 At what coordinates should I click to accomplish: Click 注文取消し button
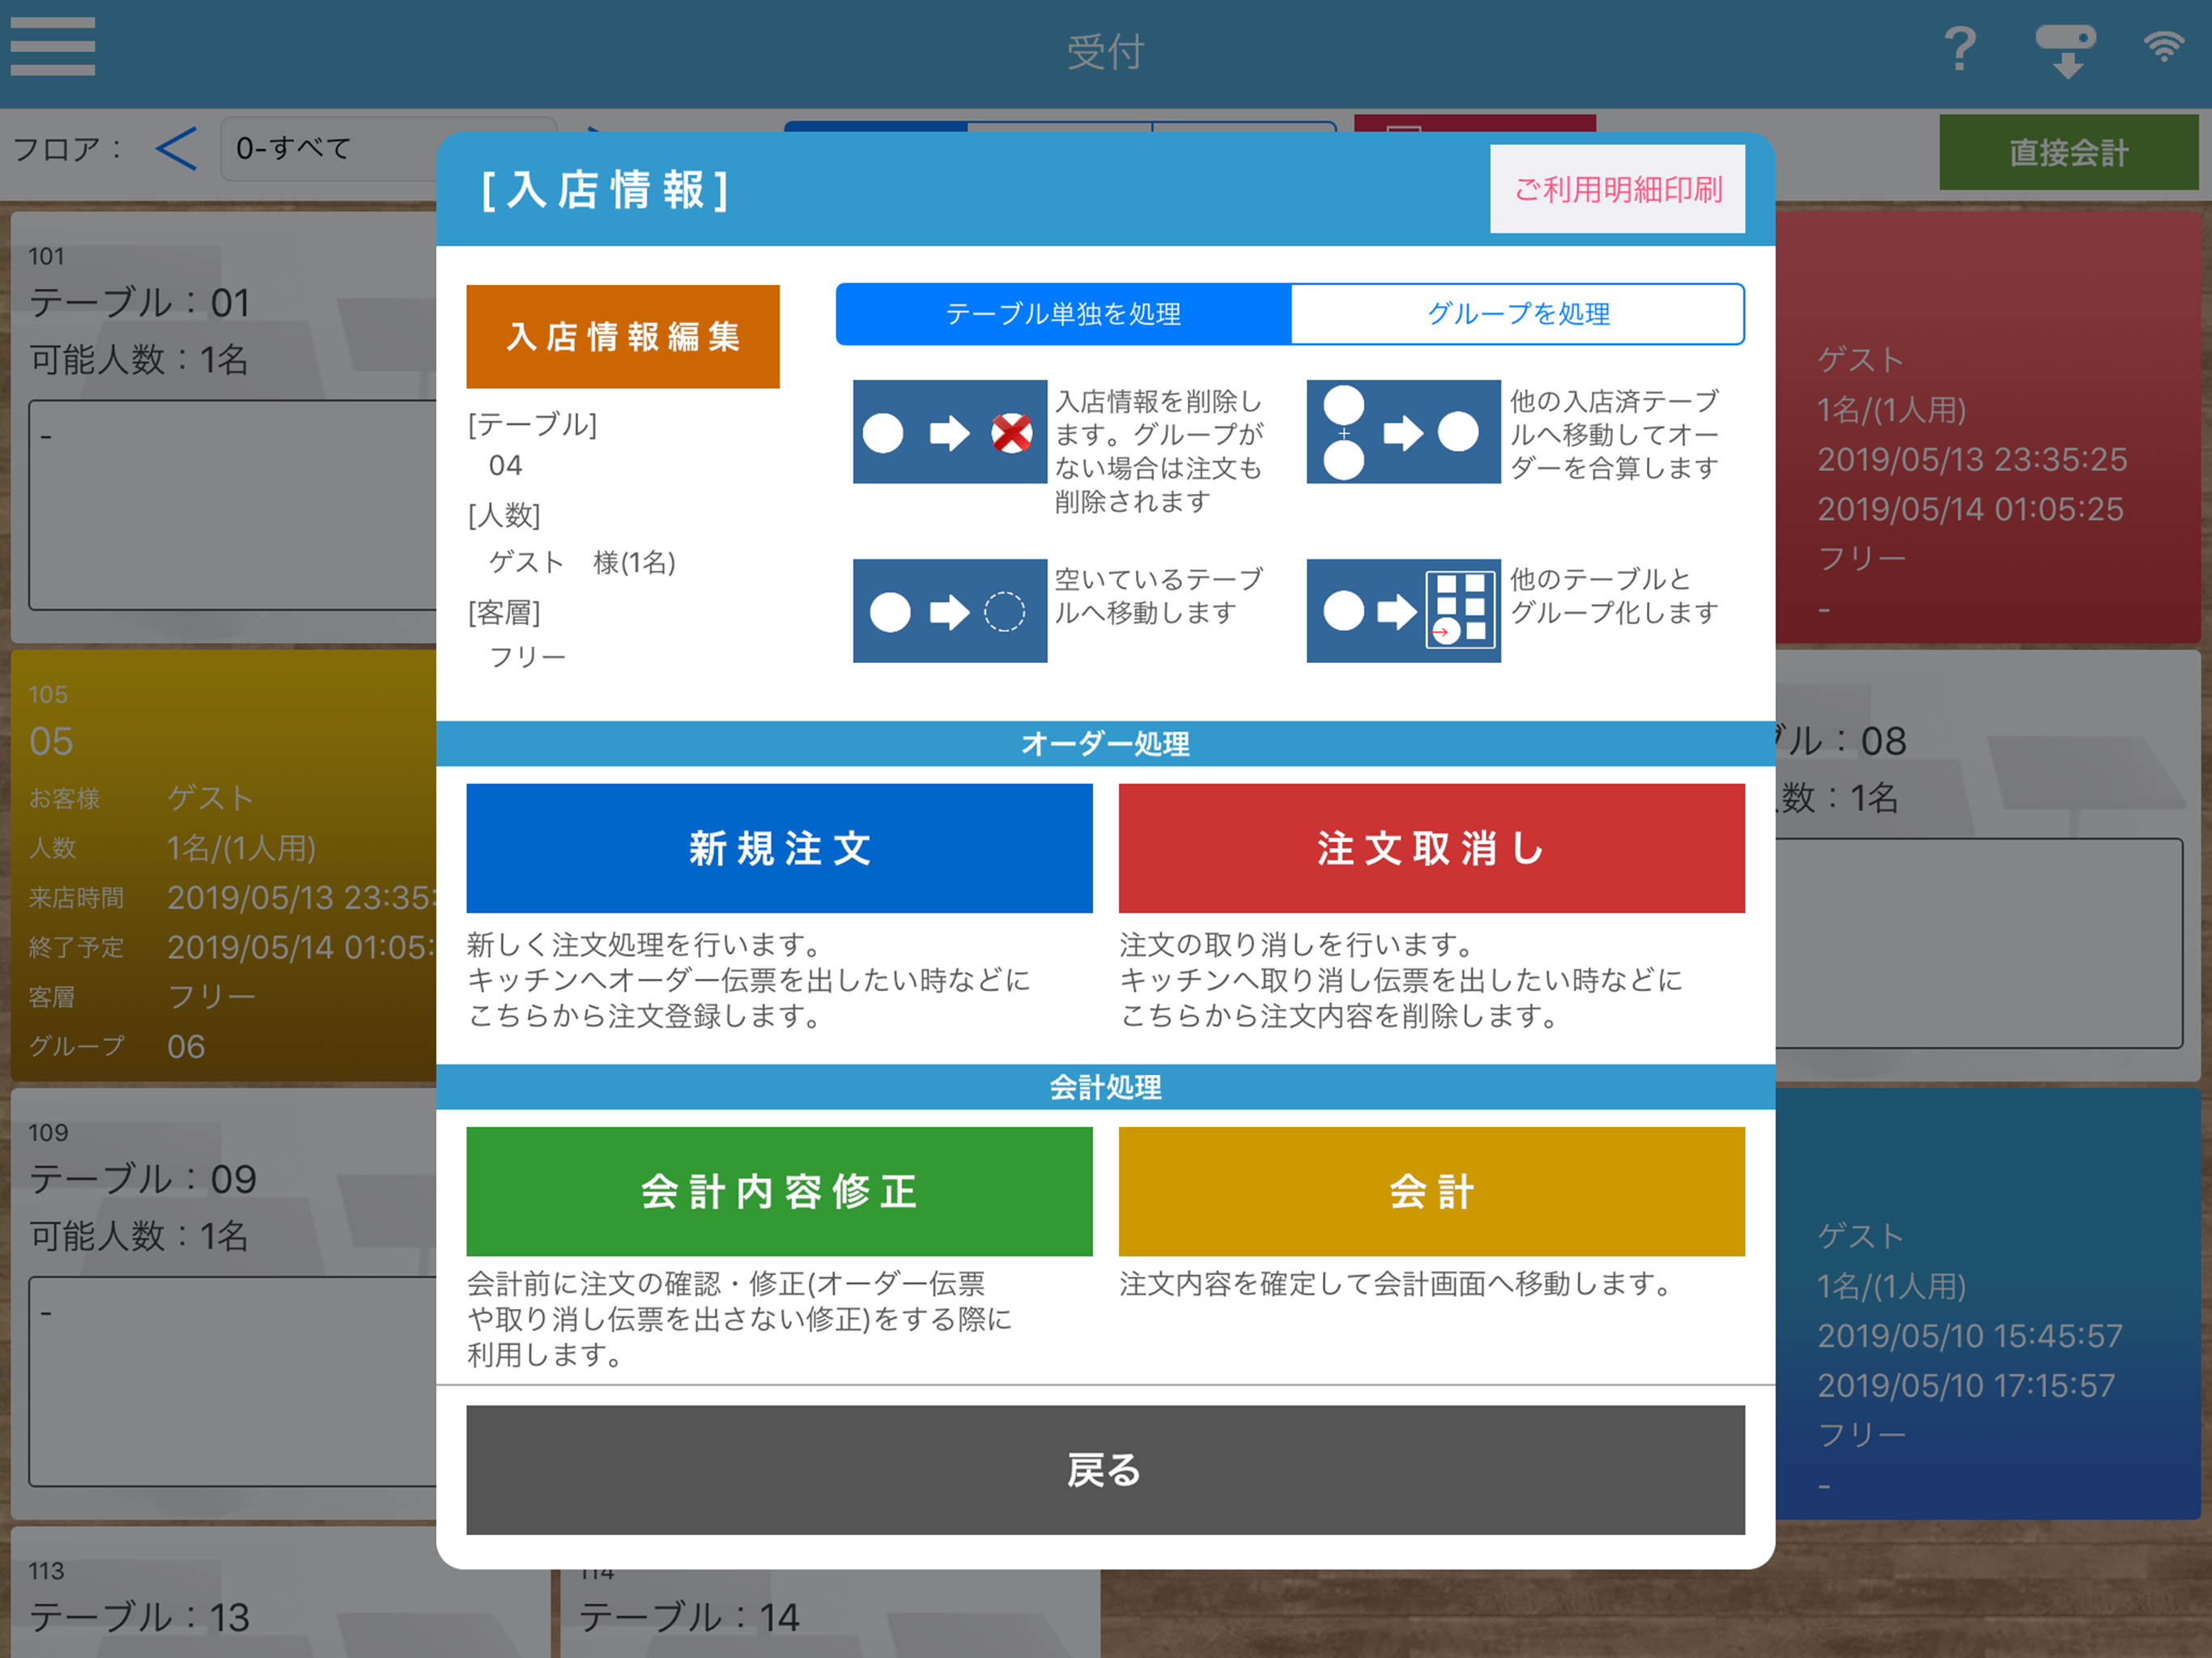pos(1431,848)
